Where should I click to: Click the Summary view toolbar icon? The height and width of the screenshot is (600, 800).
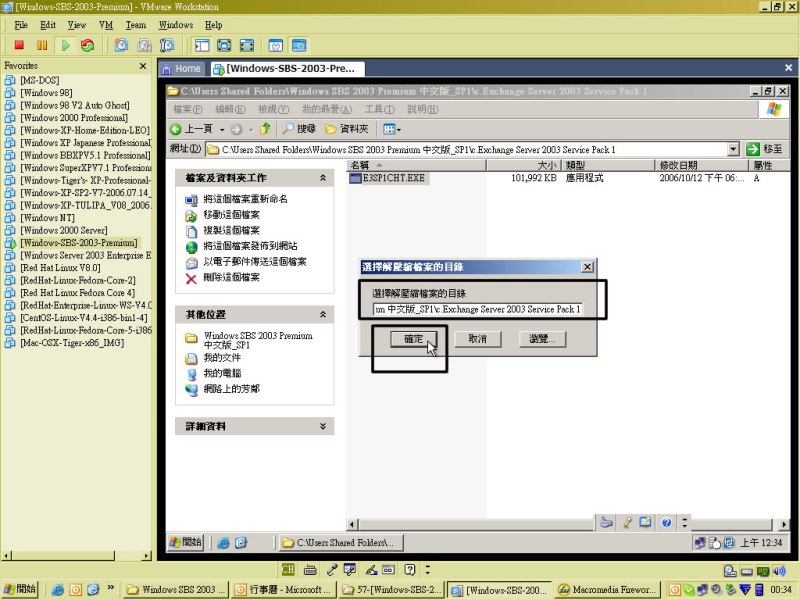276,45
